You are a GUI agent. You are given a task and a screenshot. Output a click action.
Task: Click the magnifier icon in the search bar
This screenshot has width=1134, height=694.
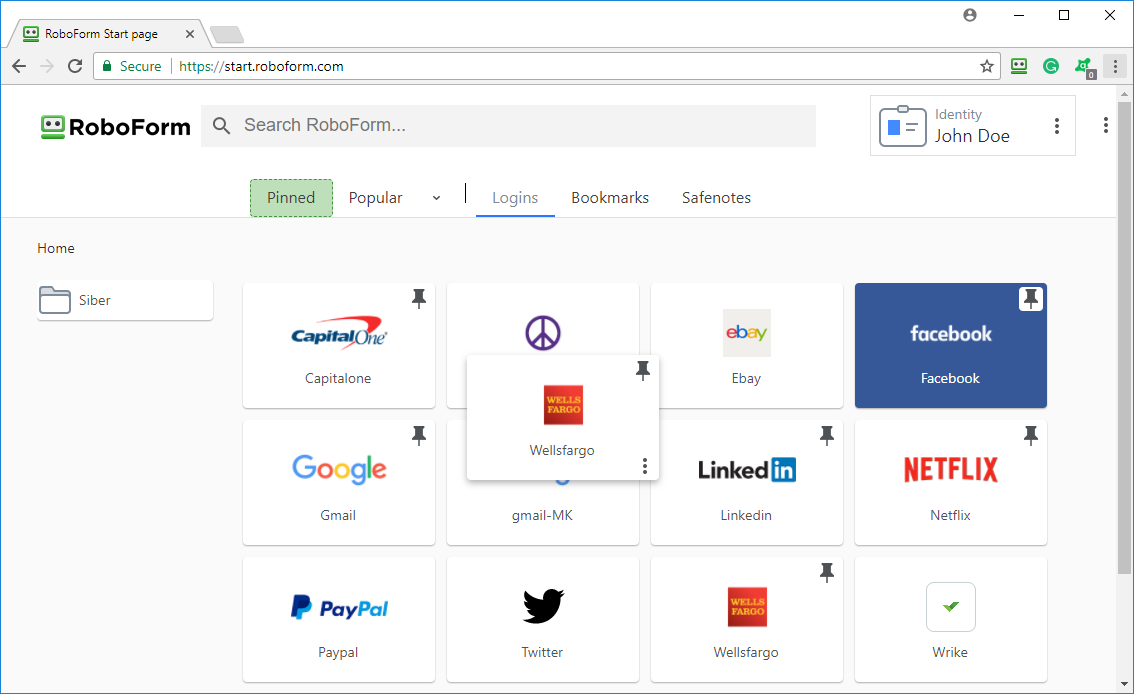coord(221,126)
